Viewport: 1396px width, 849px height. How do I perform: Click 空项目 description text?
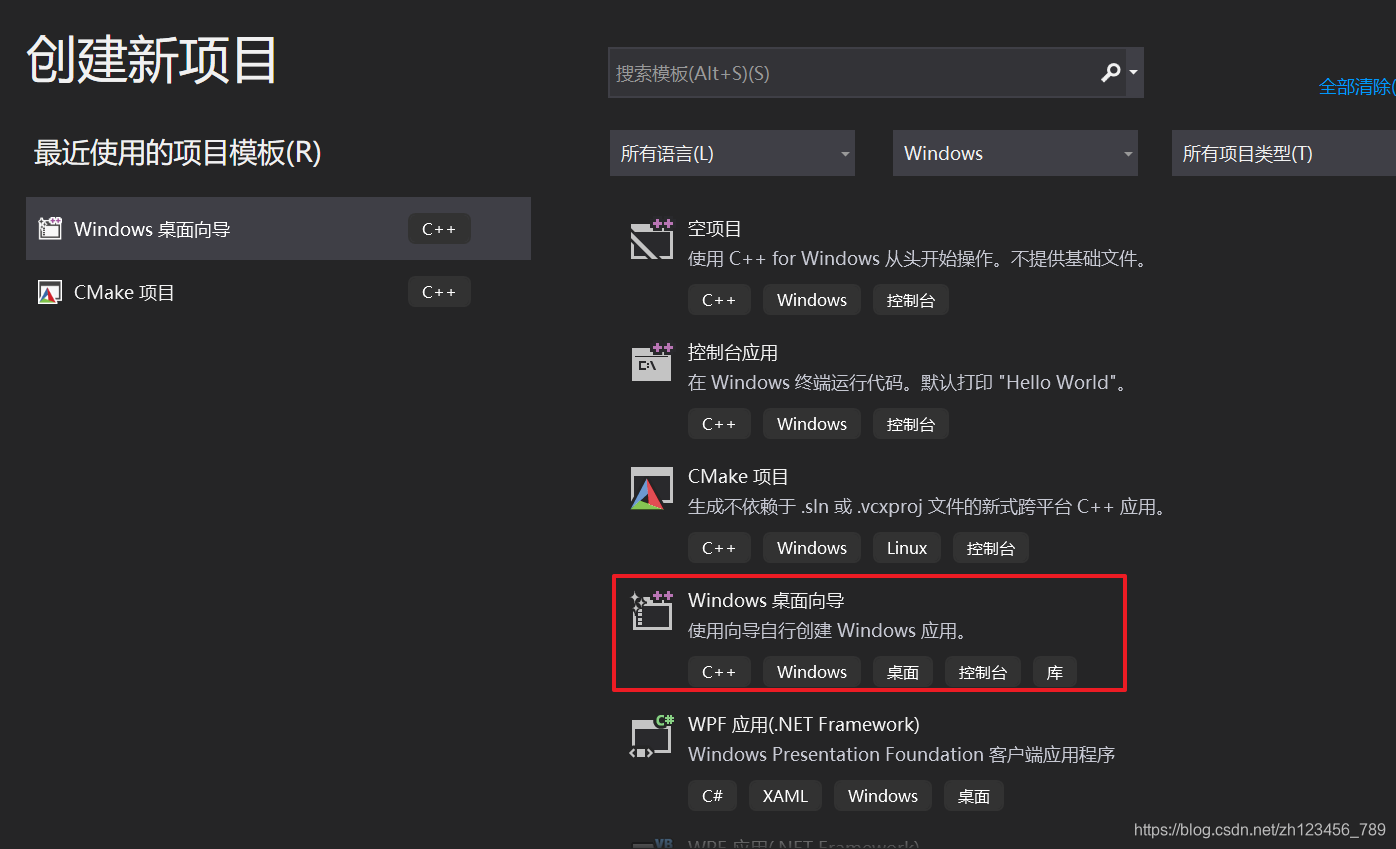(x=918, y=259)
